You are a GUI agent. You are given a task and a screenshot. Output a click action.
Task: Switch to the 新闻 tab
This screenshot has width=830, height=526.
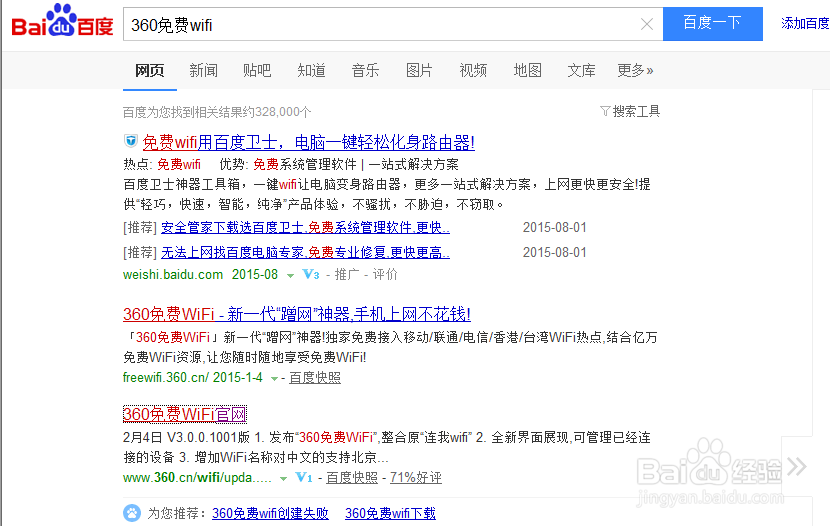click(x=203, y=70)
